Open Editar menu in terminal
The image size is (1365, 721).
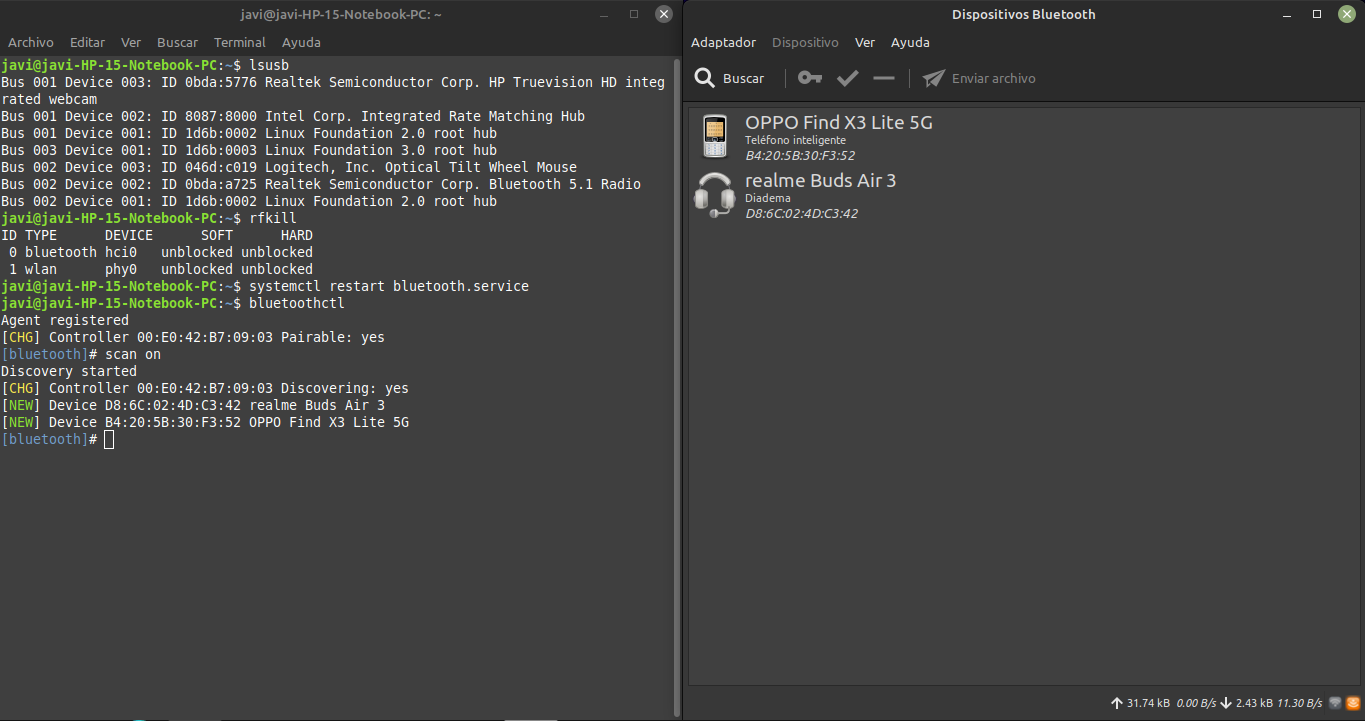[x=87, y=43]
